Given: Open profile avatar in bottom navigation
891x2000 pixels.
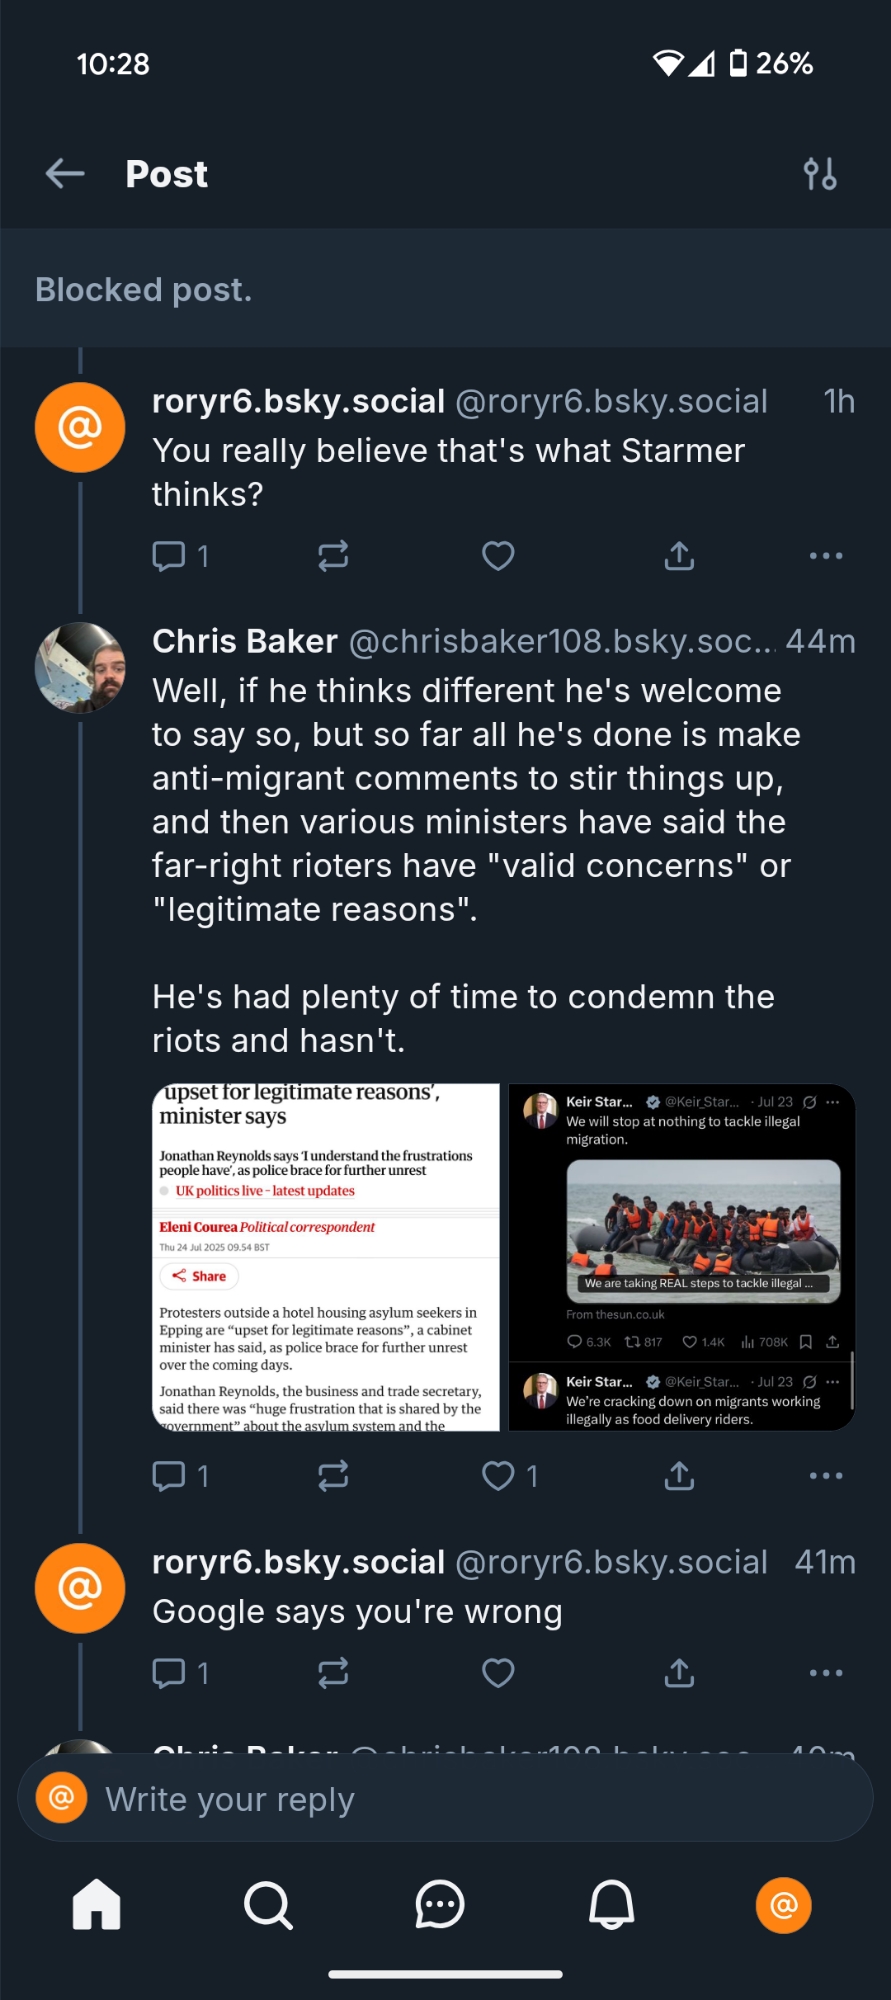Looking at the screenshot, I should [x=783, y=1905].
